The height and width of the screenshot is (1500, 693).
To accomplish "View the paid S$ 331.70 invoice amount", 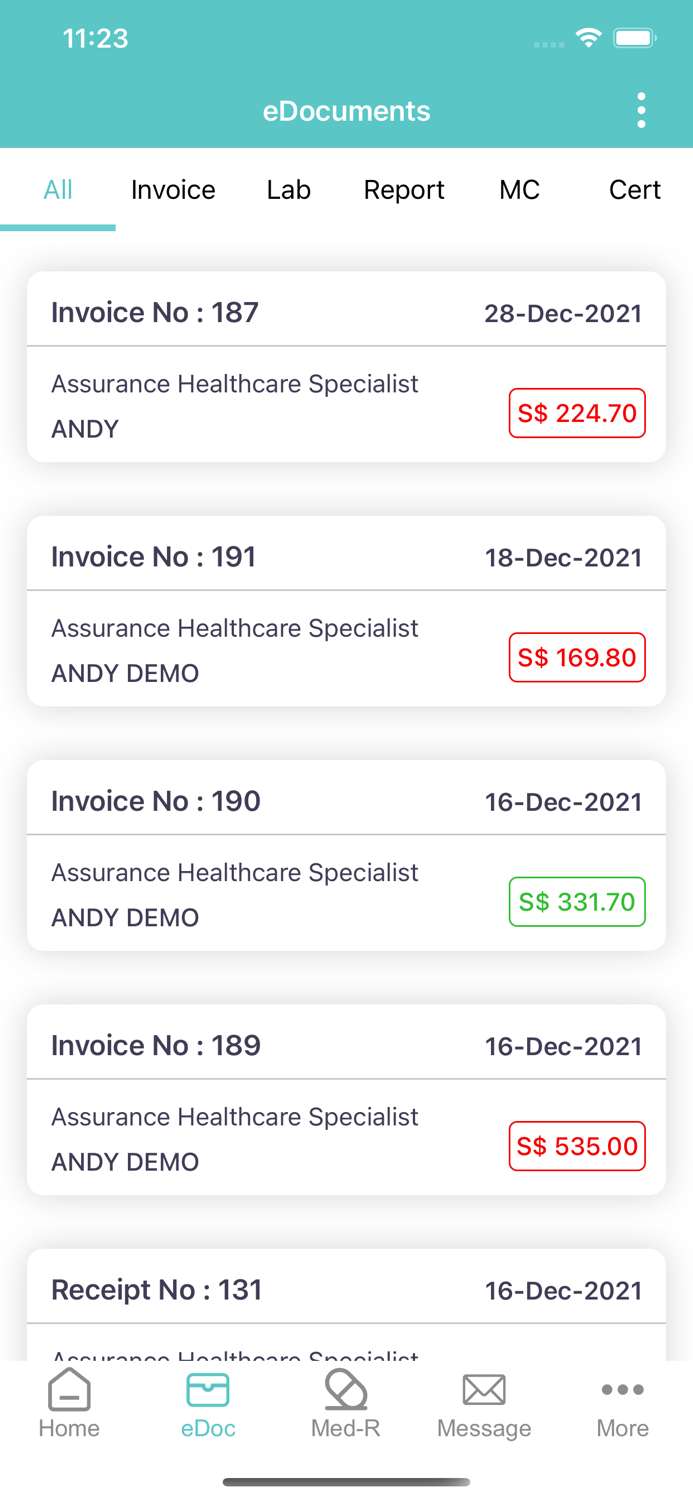I will point(577,902).
